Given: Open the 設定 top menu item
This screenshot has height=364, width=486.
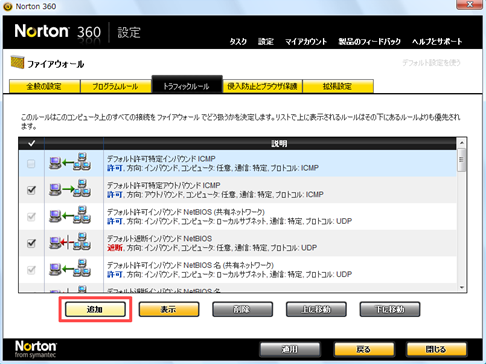Looking at the screenshot, I should [x=266, y=42].
